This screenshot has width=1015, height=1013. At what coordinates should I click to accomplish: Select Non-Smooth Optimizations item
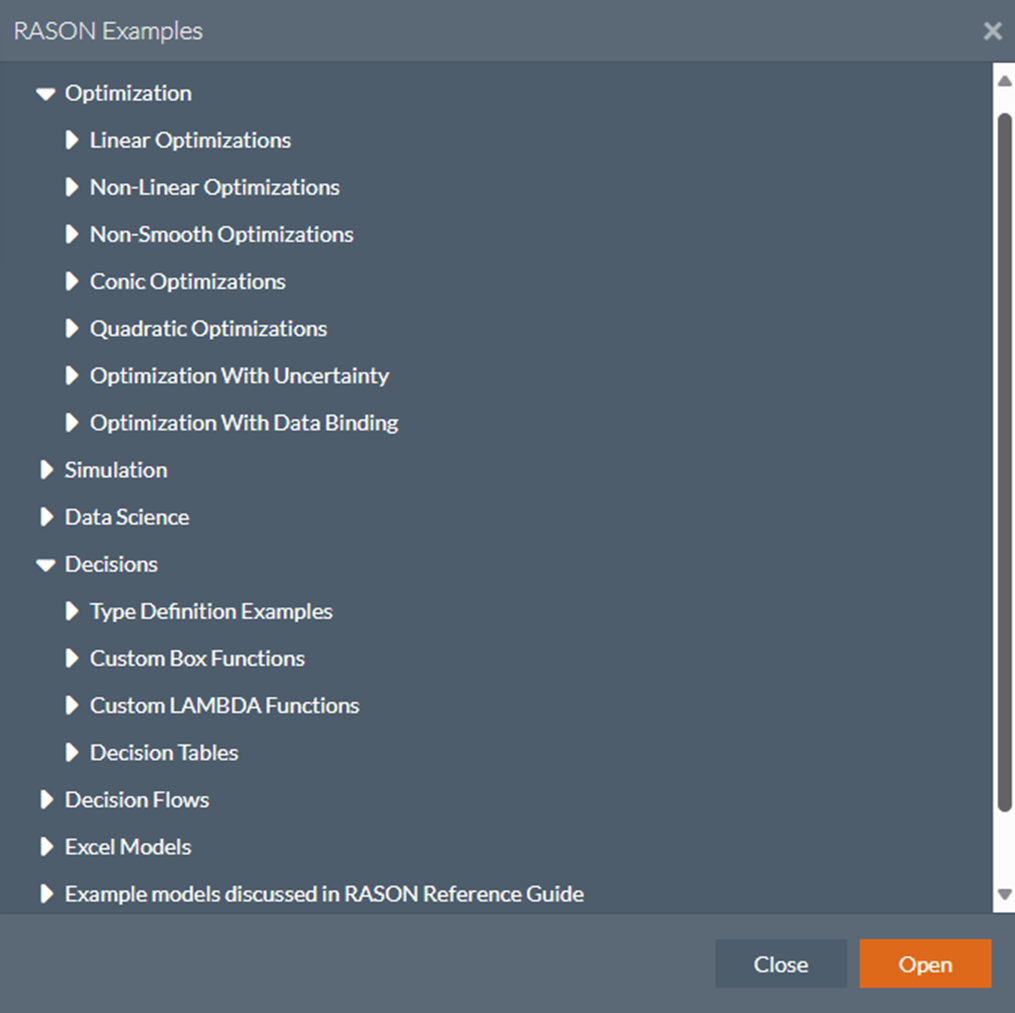click(221, 234)
